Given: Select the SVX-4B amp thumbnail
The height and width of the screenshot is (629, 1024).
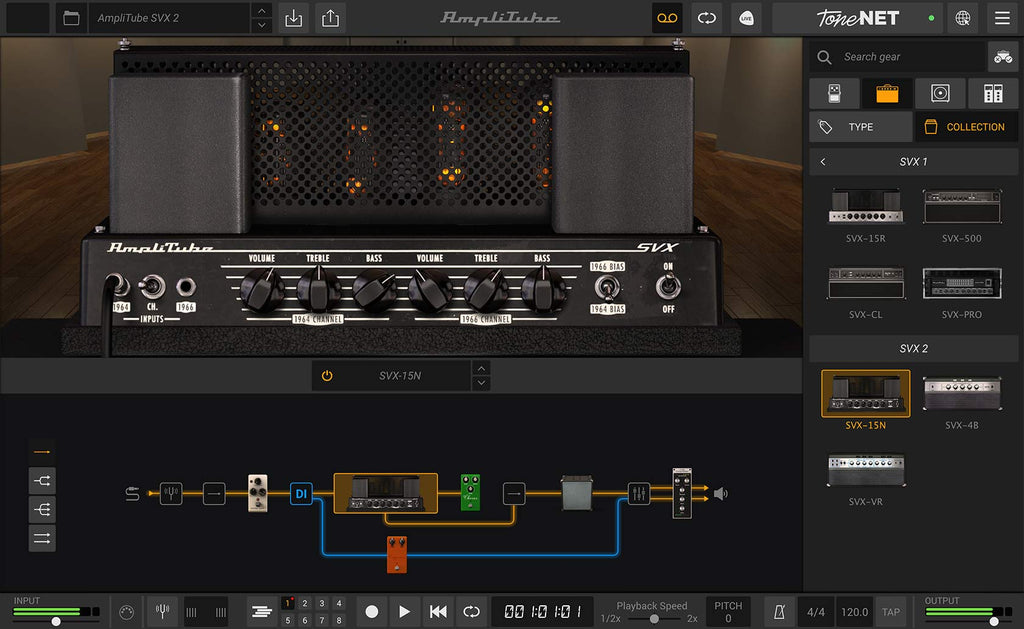Looking at the screenshot, I should point(961,393).
